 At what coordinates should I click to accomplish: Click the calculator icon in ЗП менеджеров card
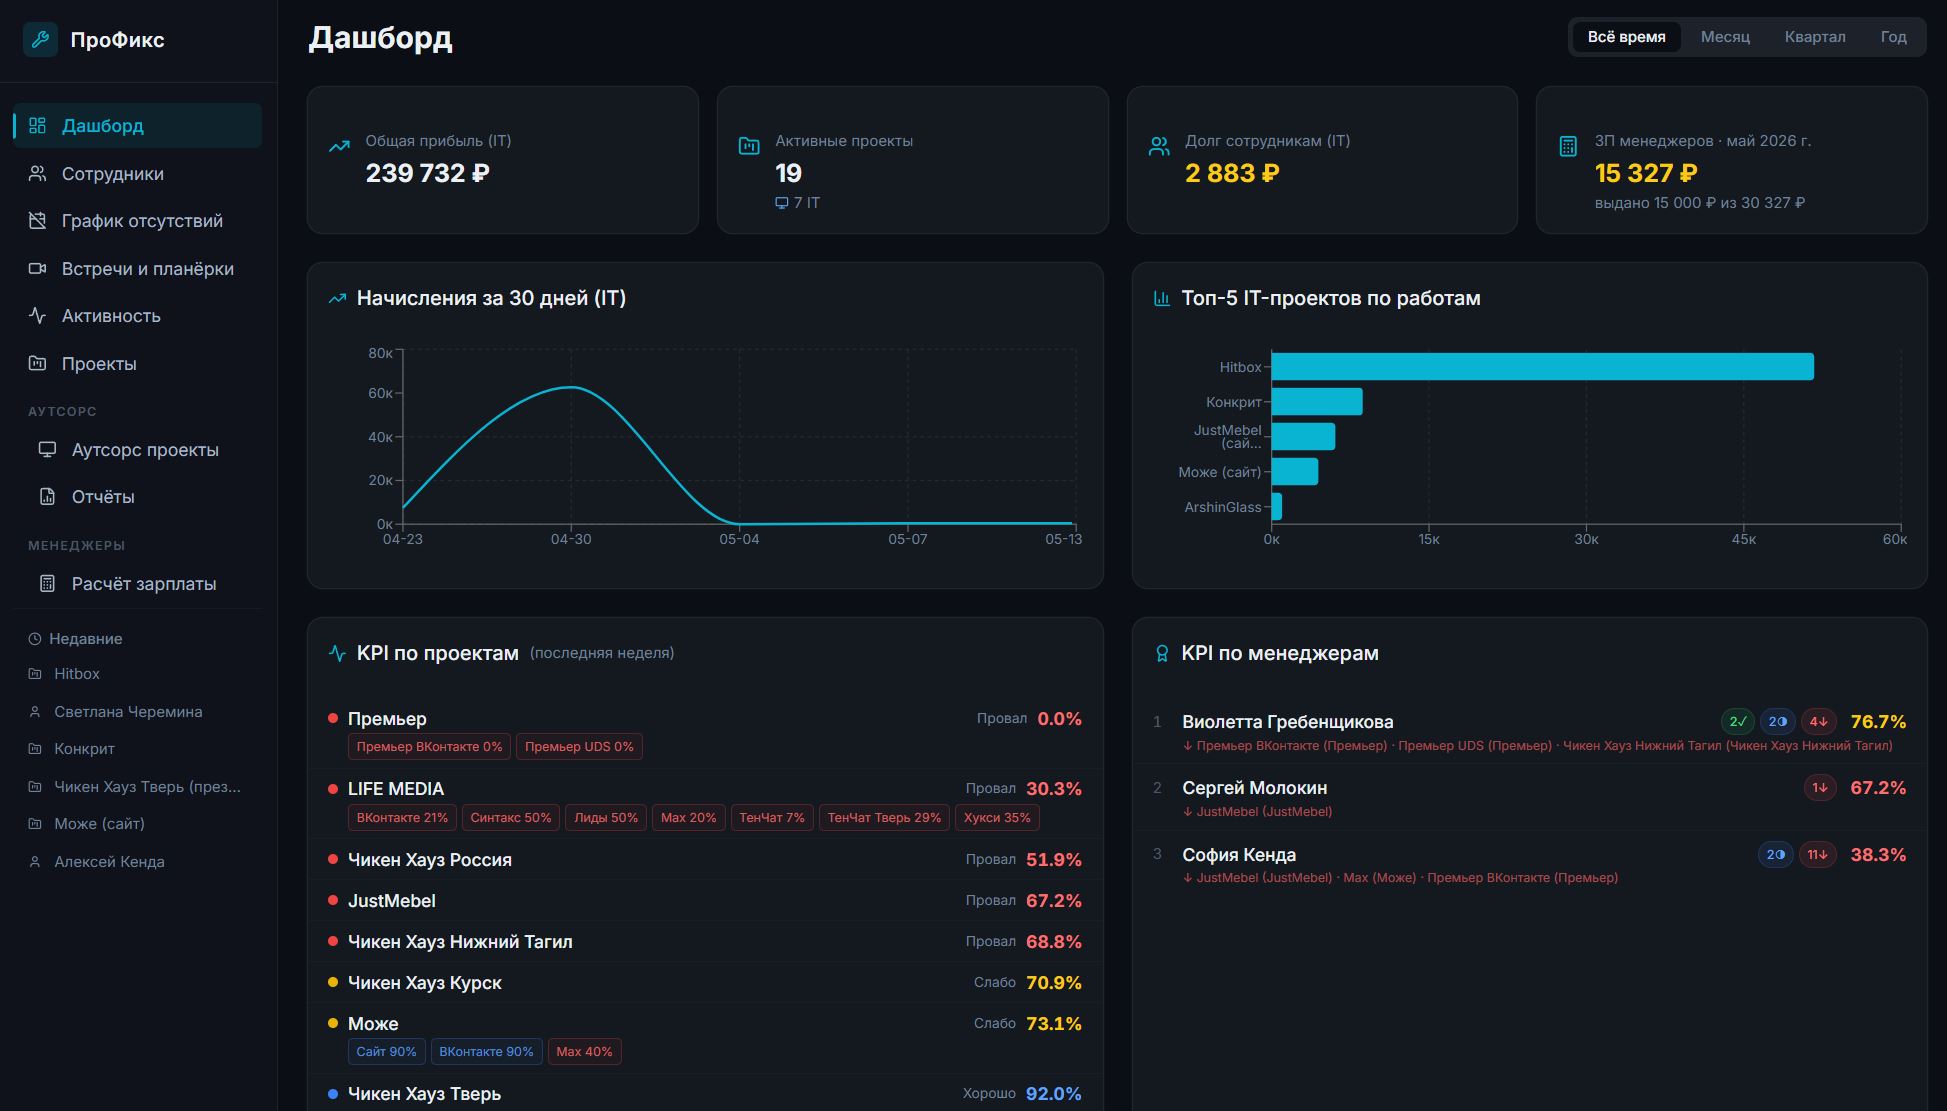click(x=1568, y=146)
